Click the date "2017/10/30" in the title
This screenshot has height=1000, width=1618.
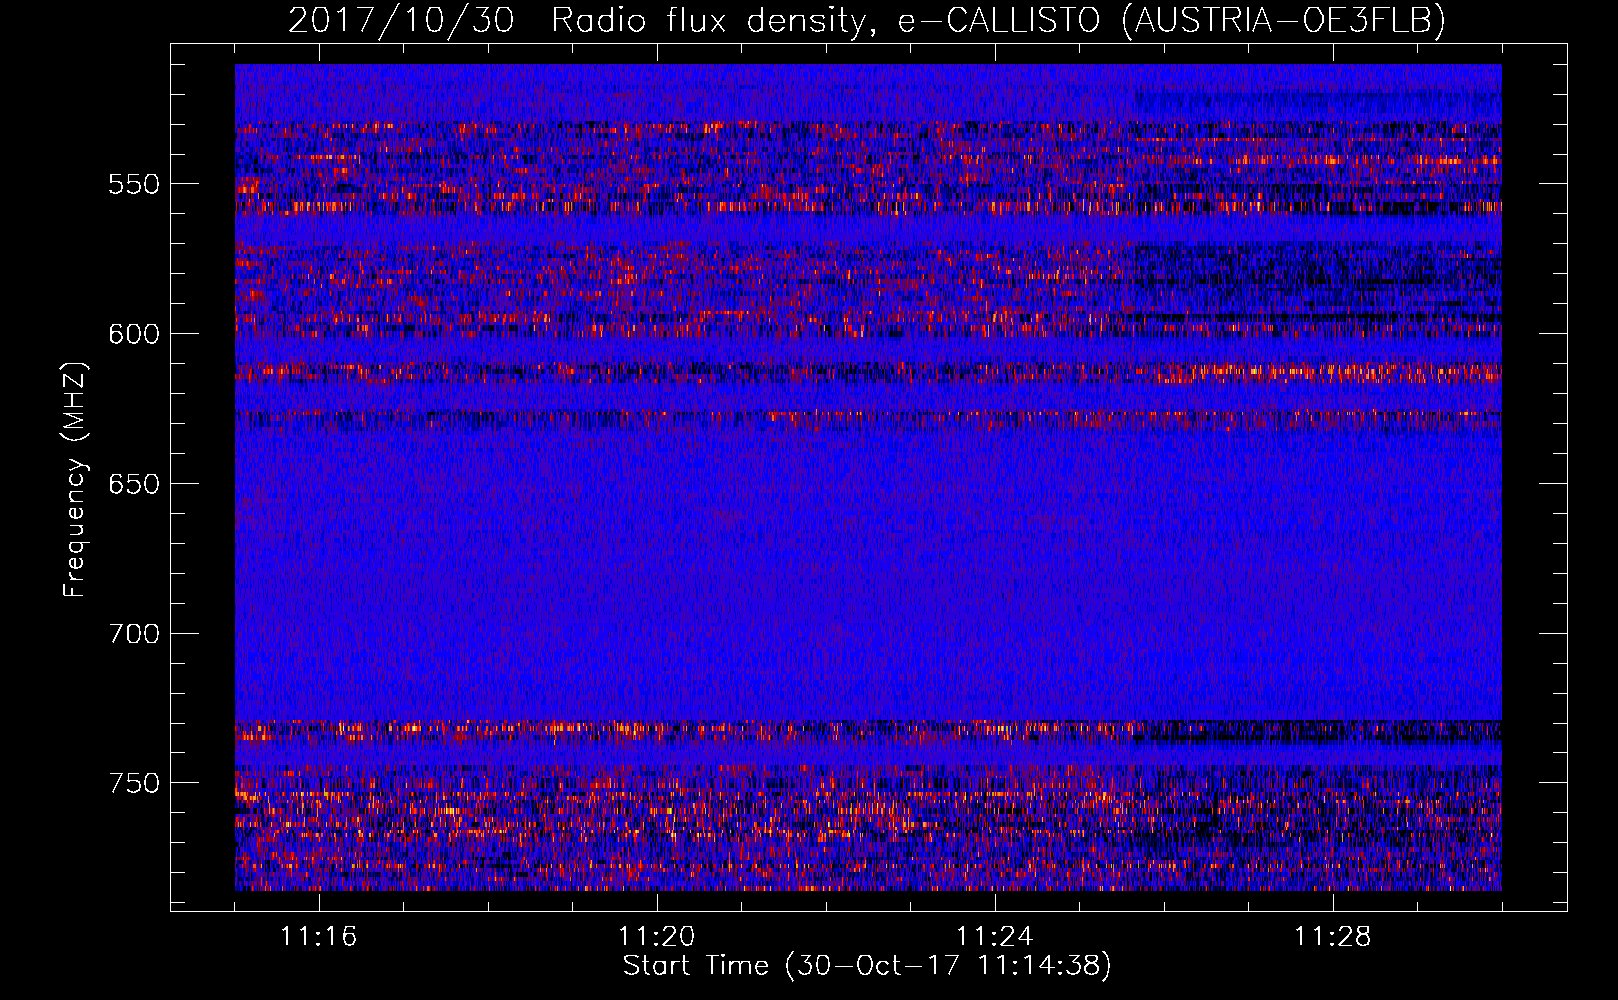401,21
